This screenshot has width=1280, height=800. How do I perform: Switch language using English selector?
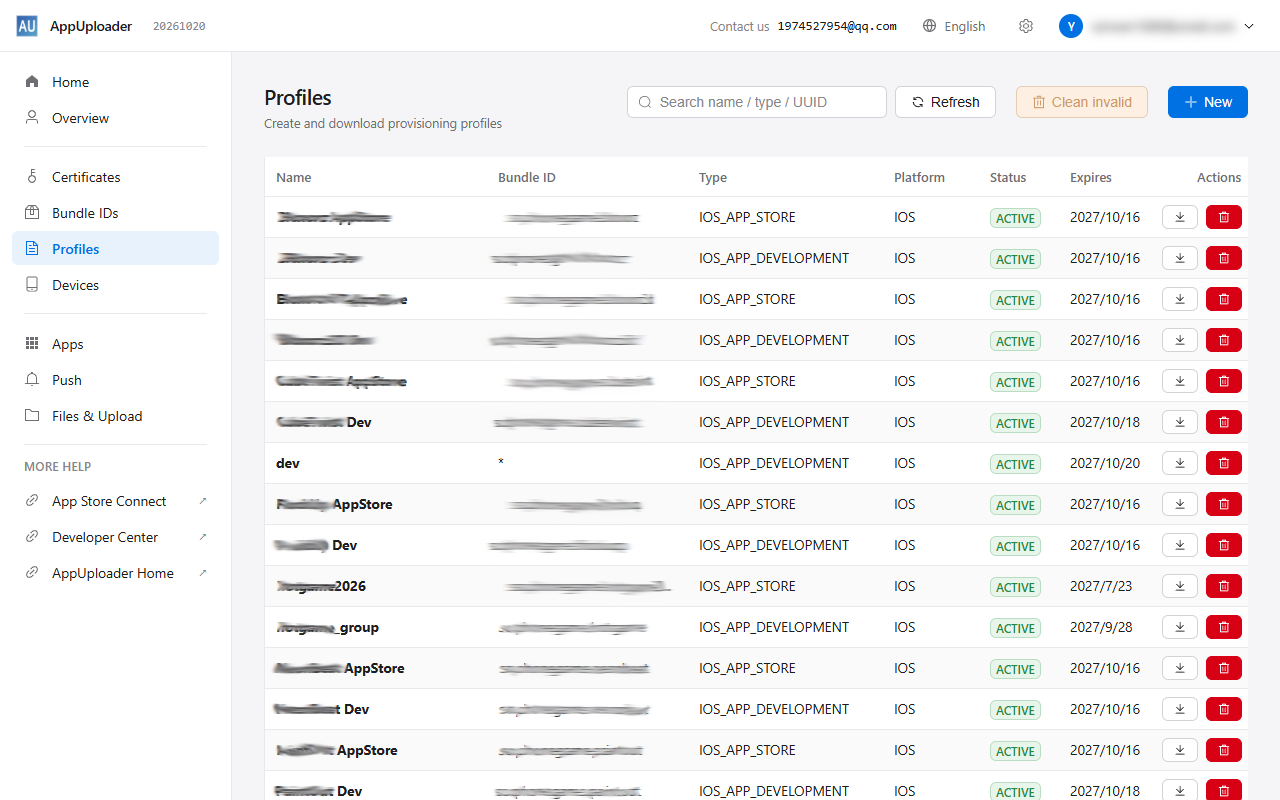pyautogui.click(x=954, y=26)
